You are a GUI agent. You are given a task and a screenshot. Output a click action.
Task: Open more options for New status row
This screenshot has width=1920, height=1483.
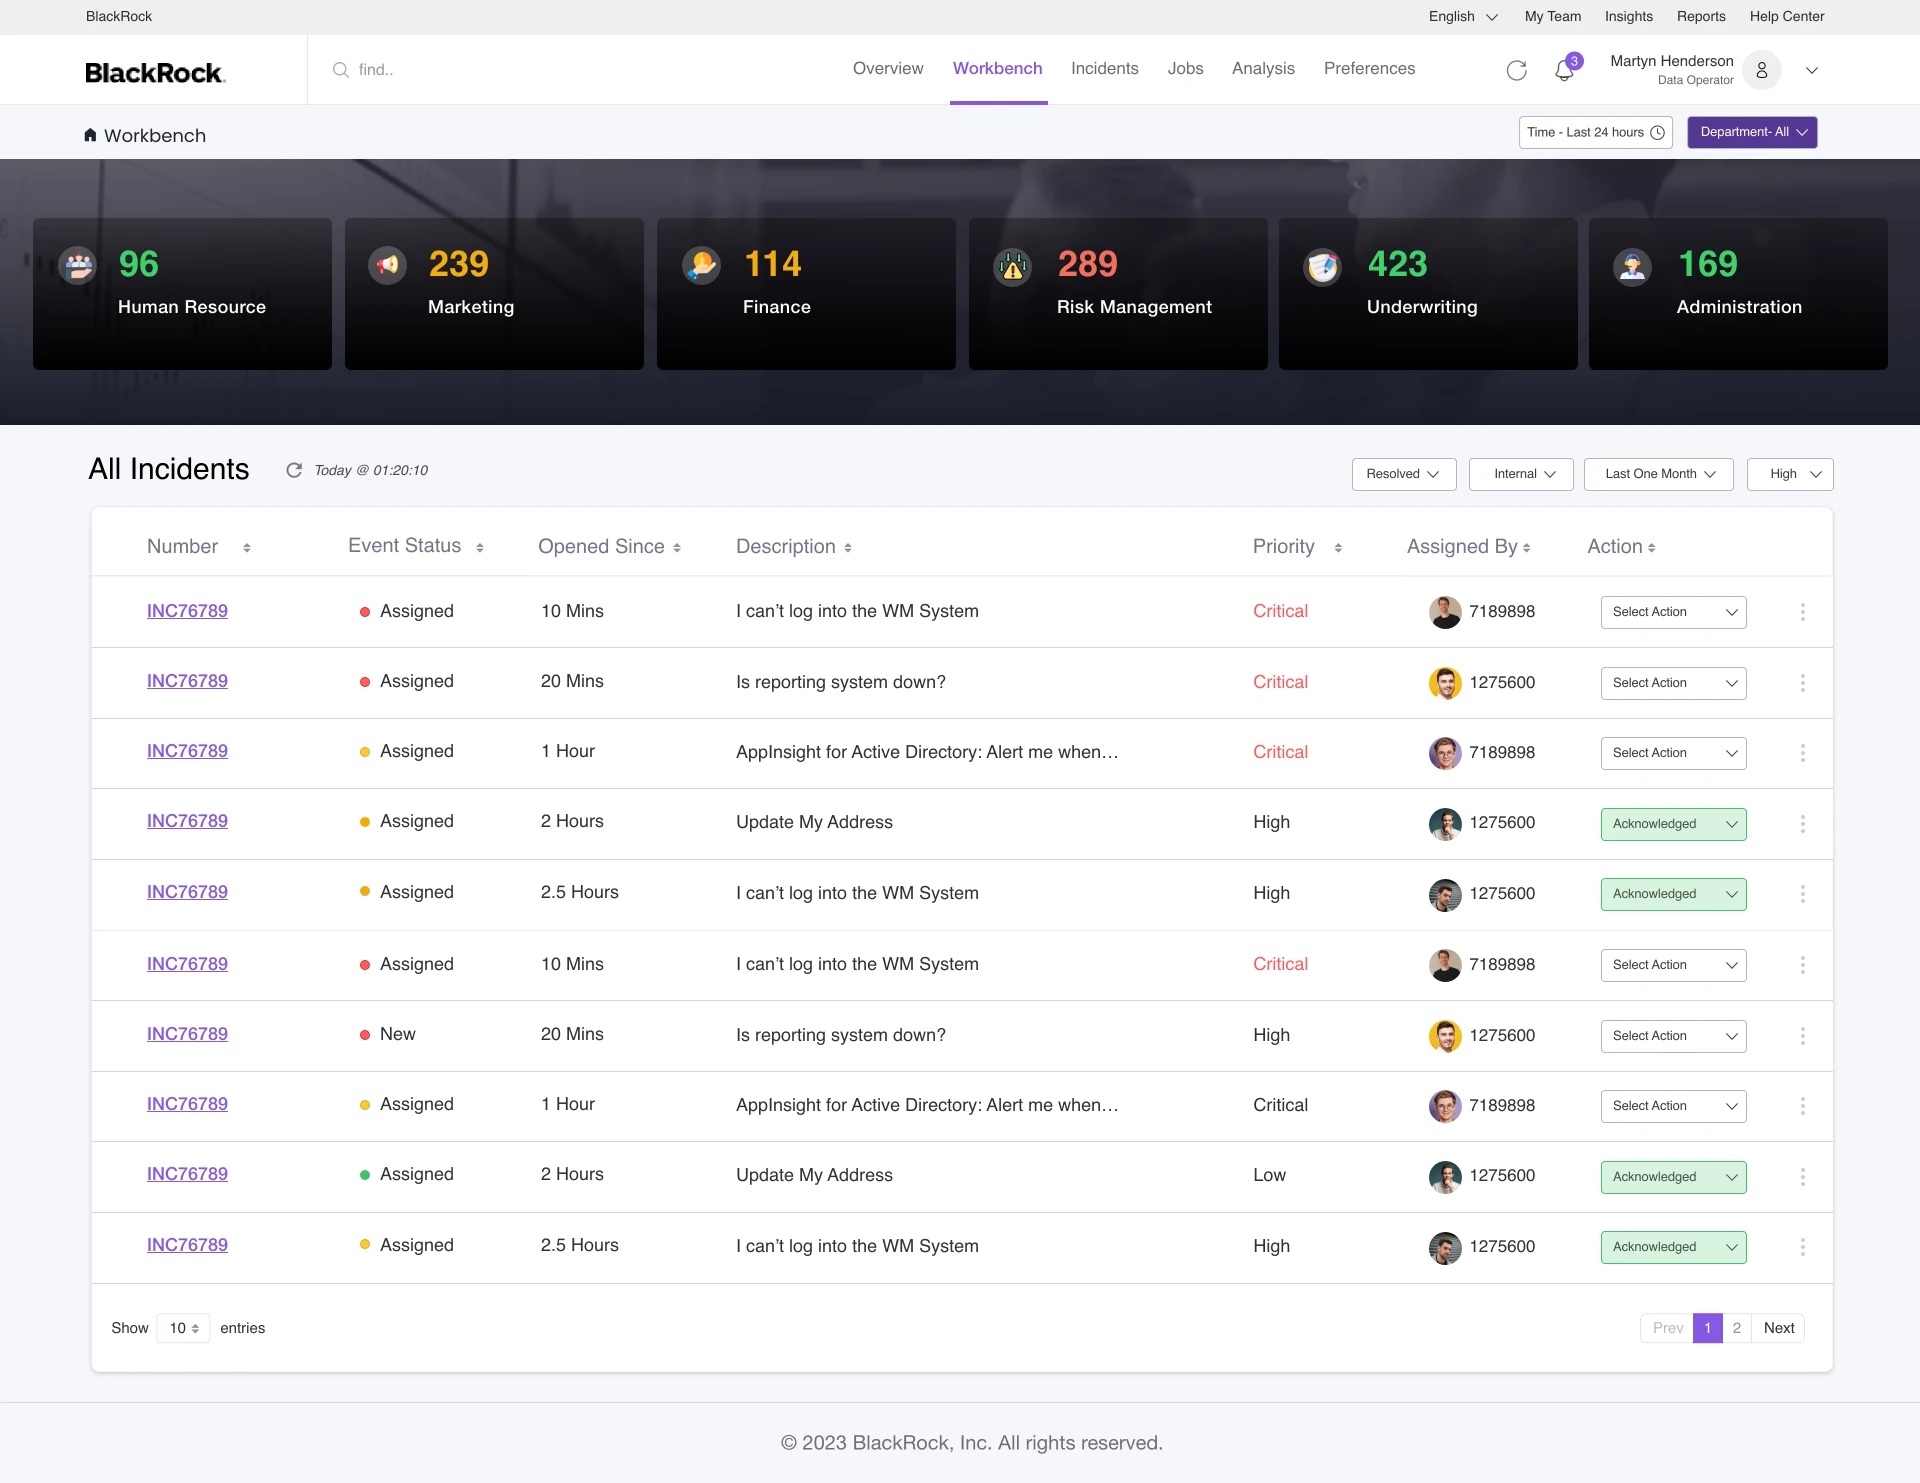pyautogui.click(x=1803, y=1036)
